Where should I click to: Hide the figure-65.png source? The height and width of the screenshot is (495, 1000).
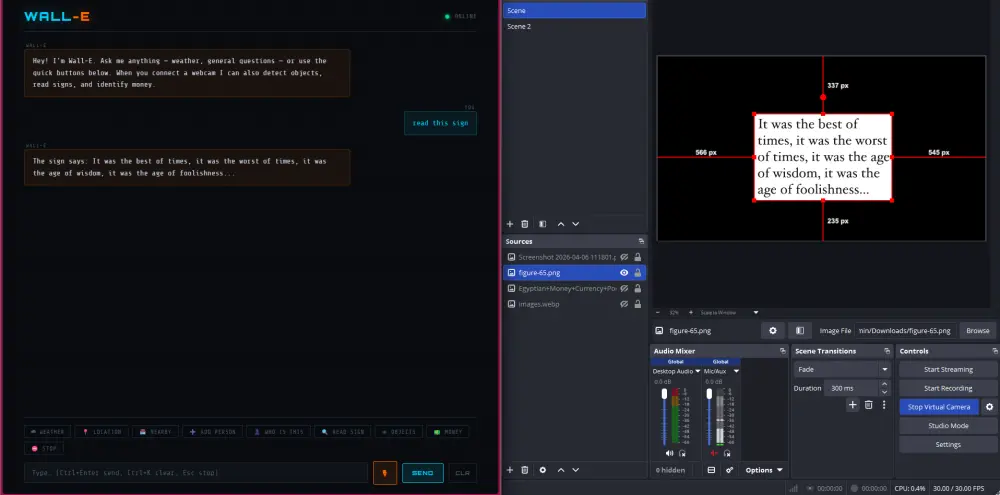624,272
